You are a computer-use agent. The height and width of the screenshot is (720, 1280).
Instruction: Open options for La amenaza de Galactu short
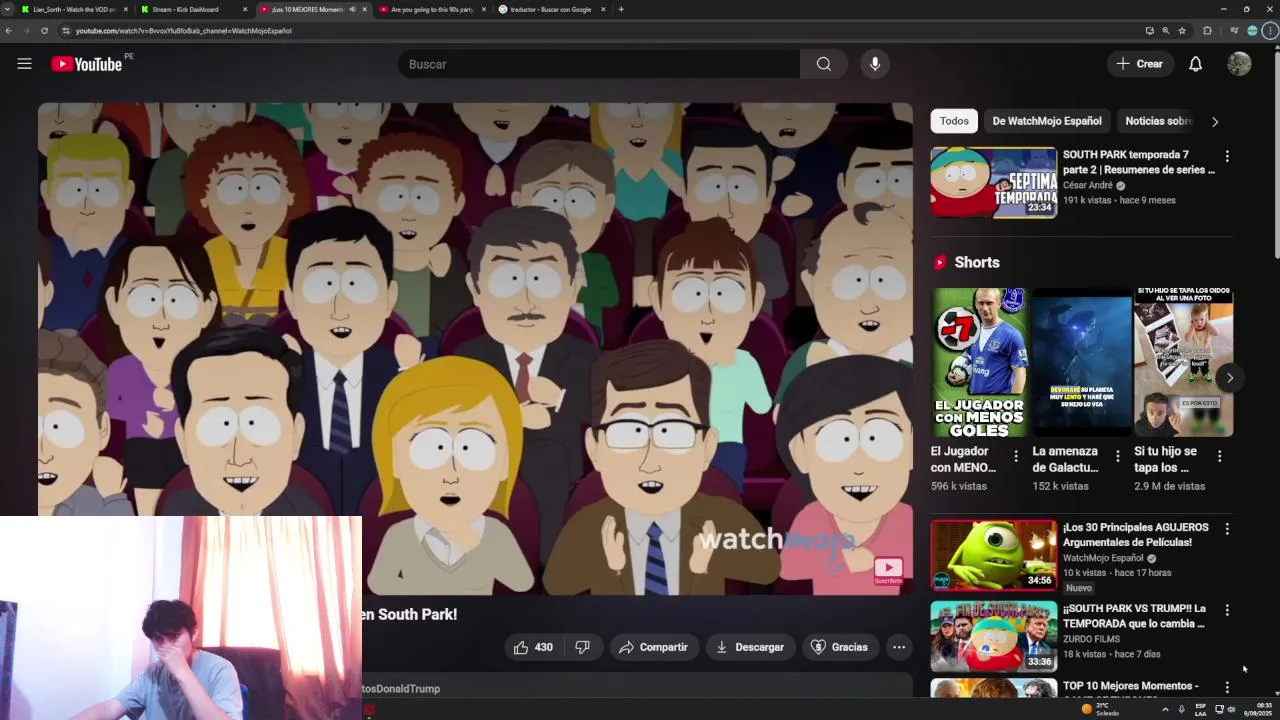pyautogui.click(x=1118, y=456)
